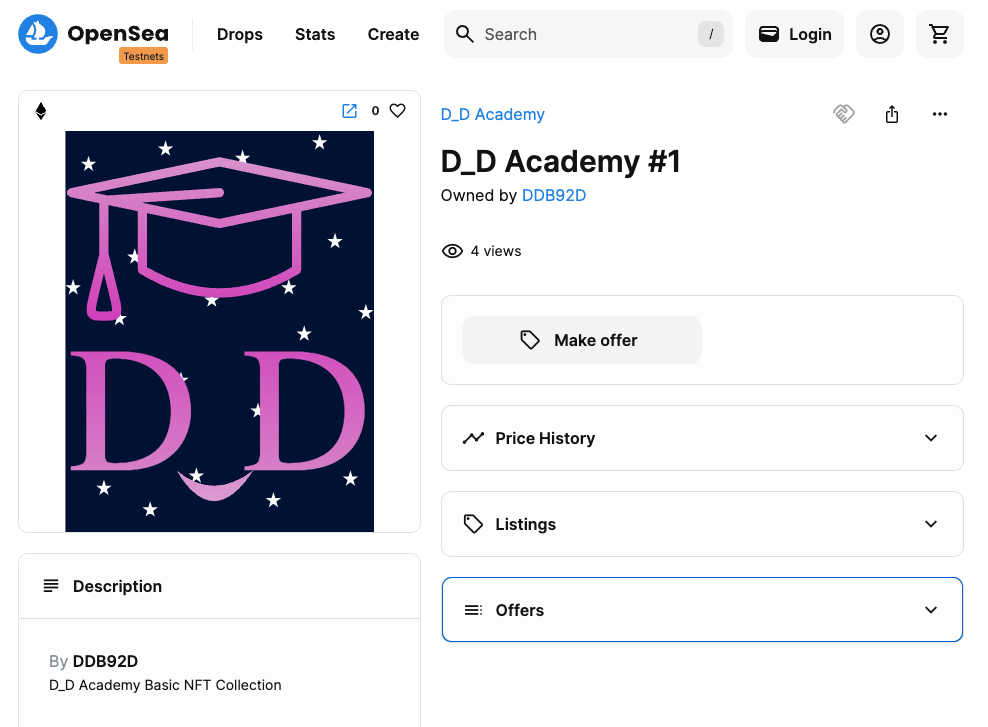988x727 pixels.
Task: Click the OpenSea sailboat logo
Action: click(38, 34)
